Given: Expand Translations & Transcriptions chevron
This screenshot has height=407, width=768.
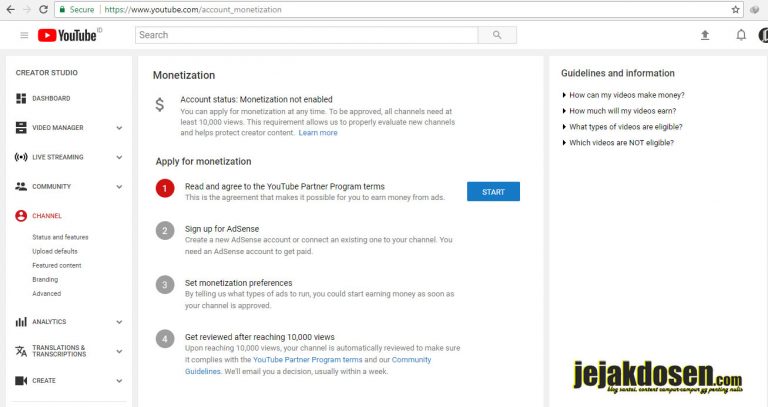Looking at the screenshot, I should click(119, 351).
